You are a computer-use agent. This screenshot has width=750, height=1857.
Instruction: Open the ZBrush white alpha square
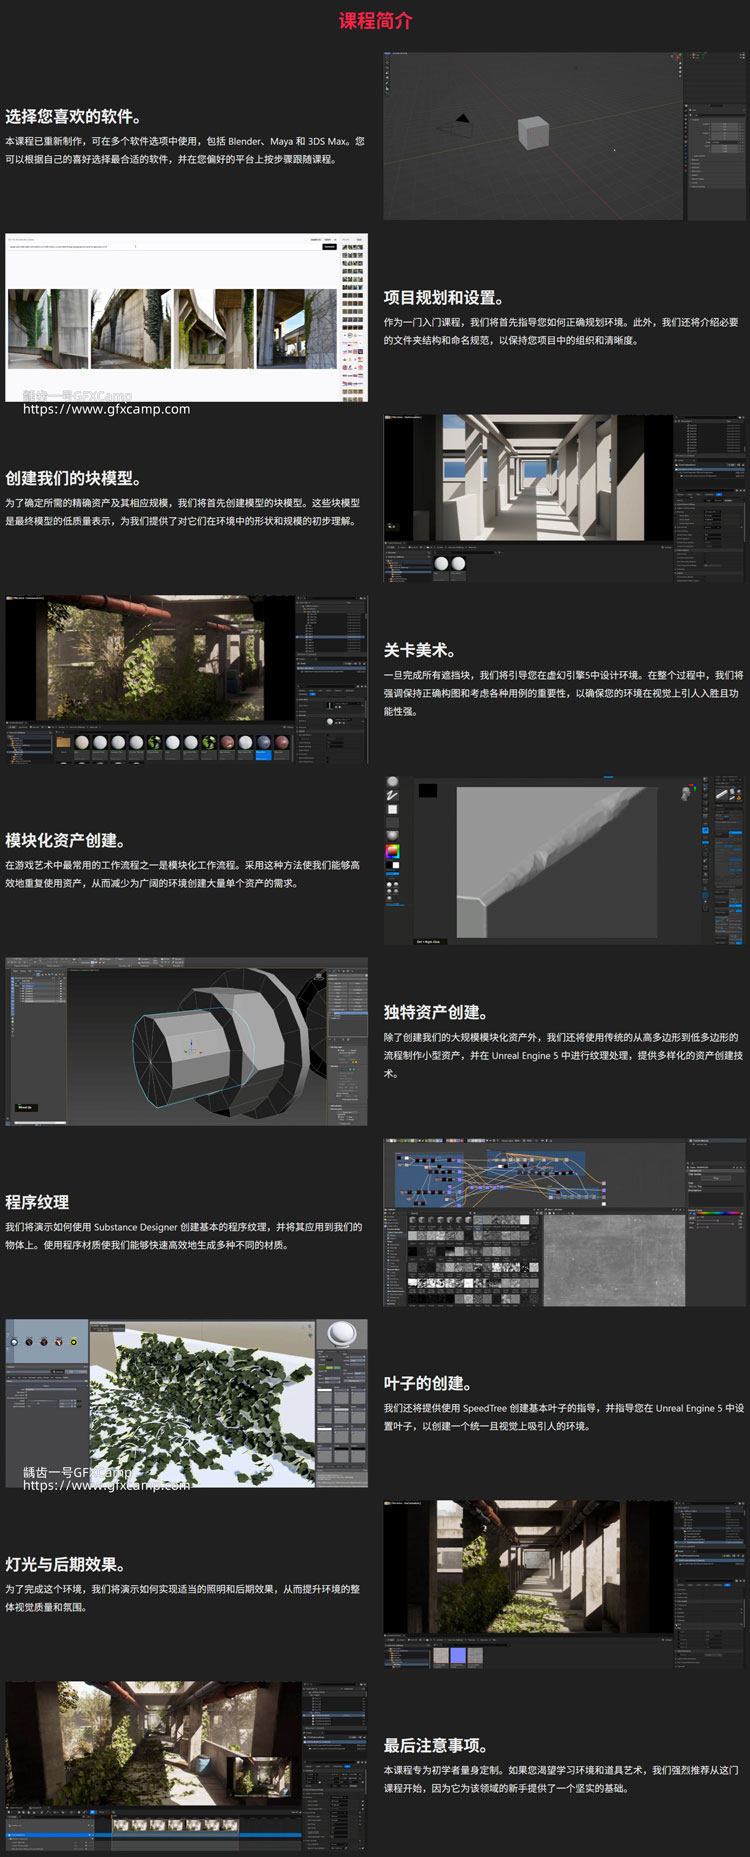click(x=393, y=809)
